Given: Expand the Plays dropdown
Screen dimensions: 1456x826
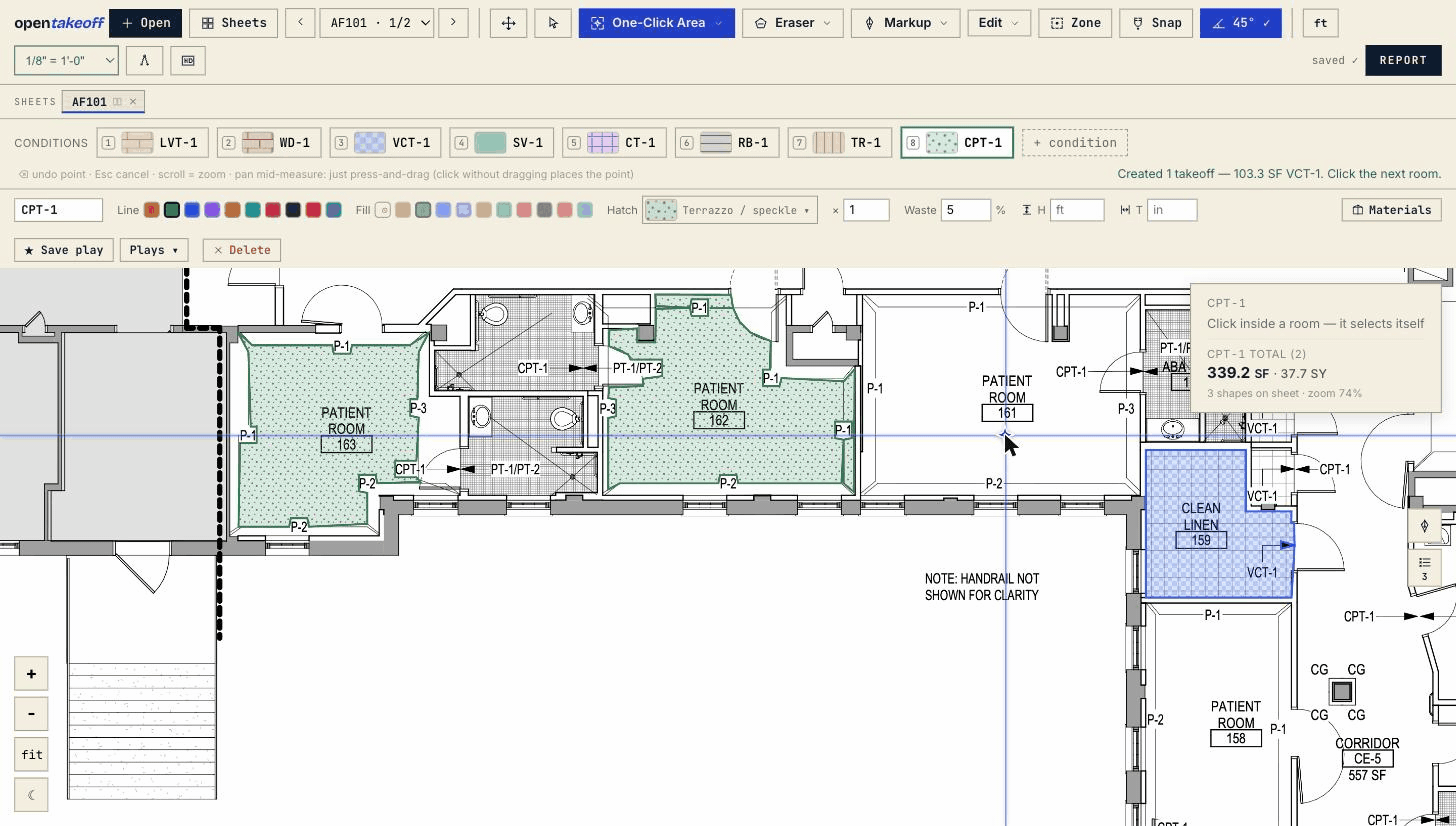Looking at the screenshot, I should [x=154, y=250].
